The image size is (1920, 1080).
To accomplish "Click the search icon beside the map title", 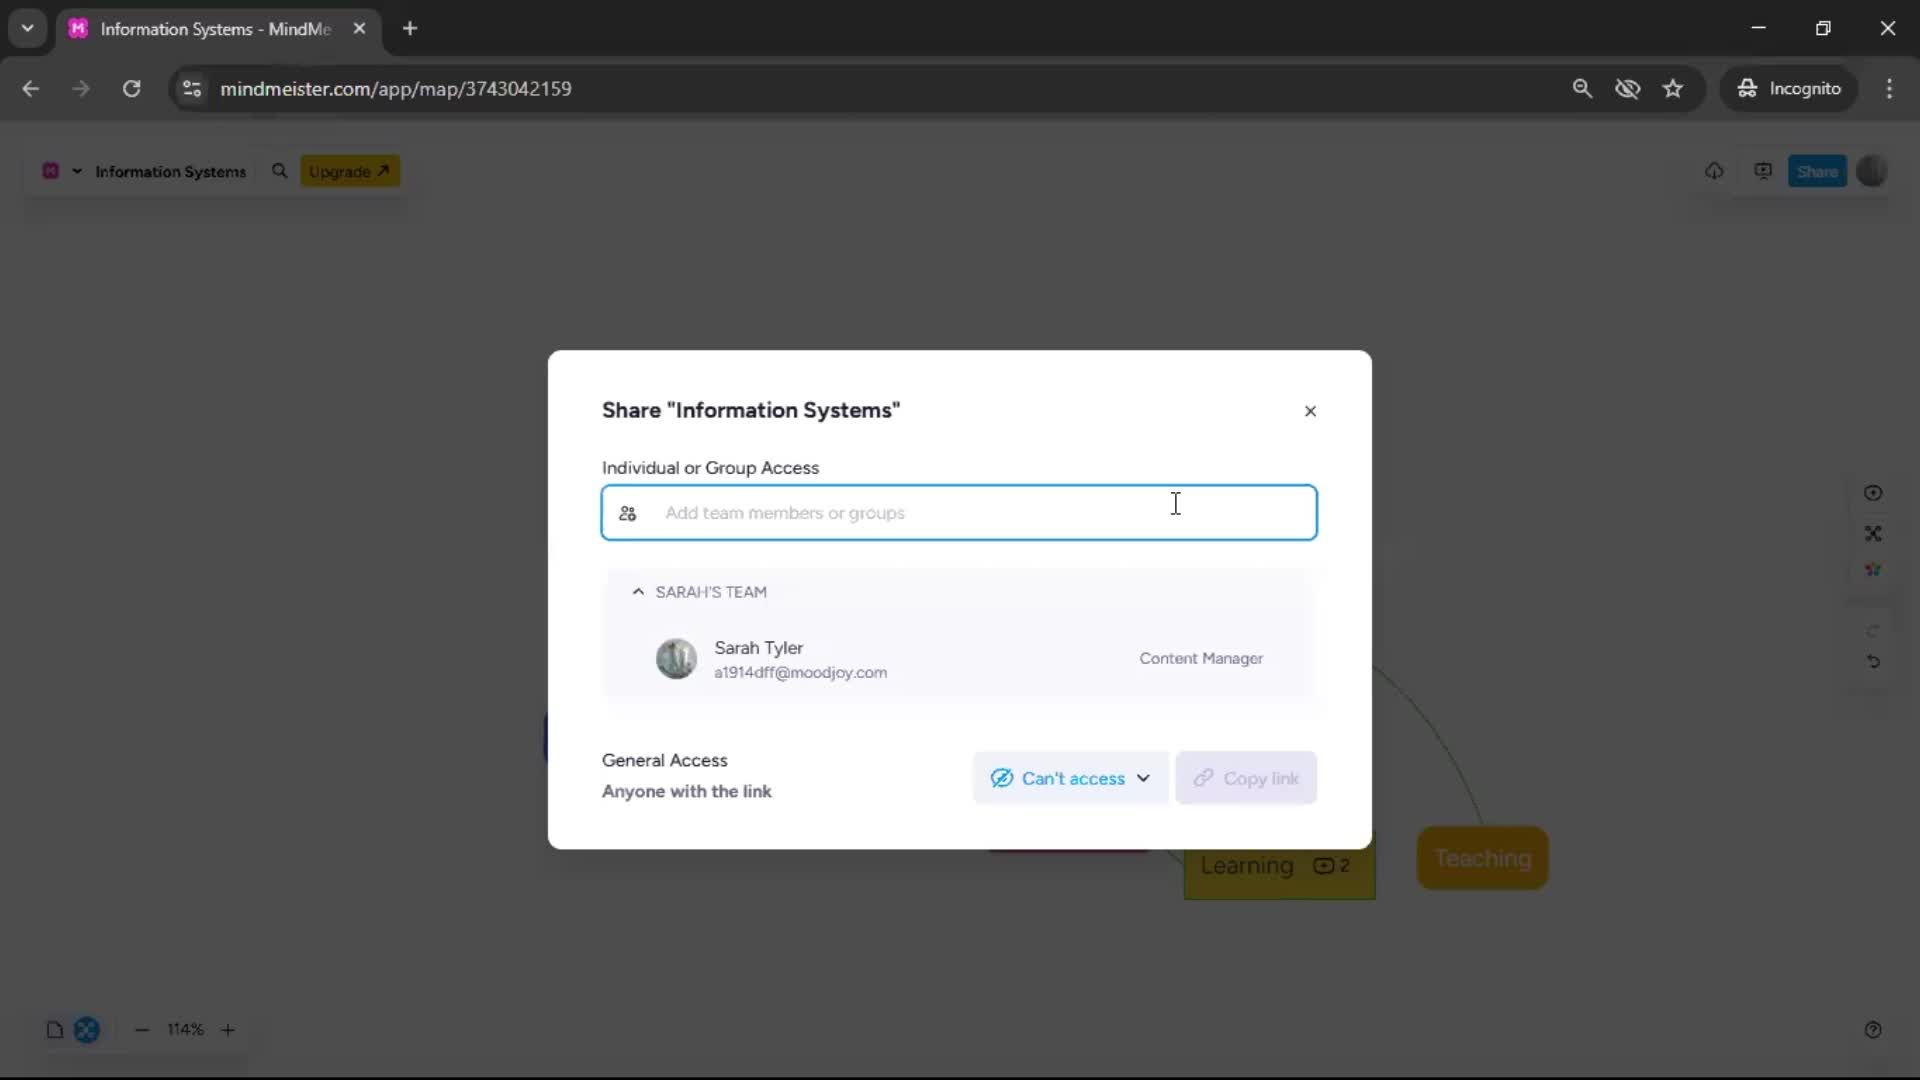I will click(x=280, y=171).
